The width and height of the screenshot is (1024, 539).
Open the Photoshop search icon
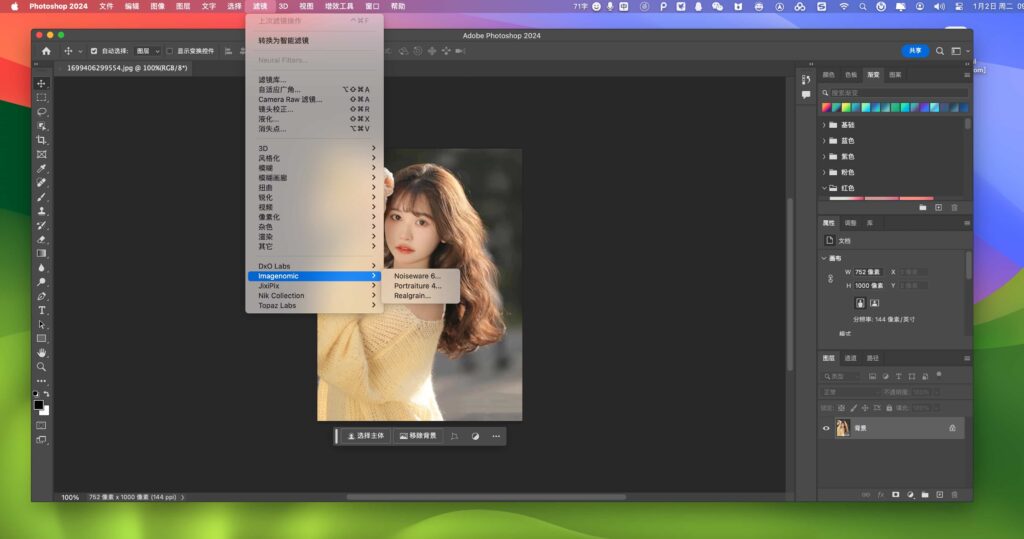click(940, 51)
